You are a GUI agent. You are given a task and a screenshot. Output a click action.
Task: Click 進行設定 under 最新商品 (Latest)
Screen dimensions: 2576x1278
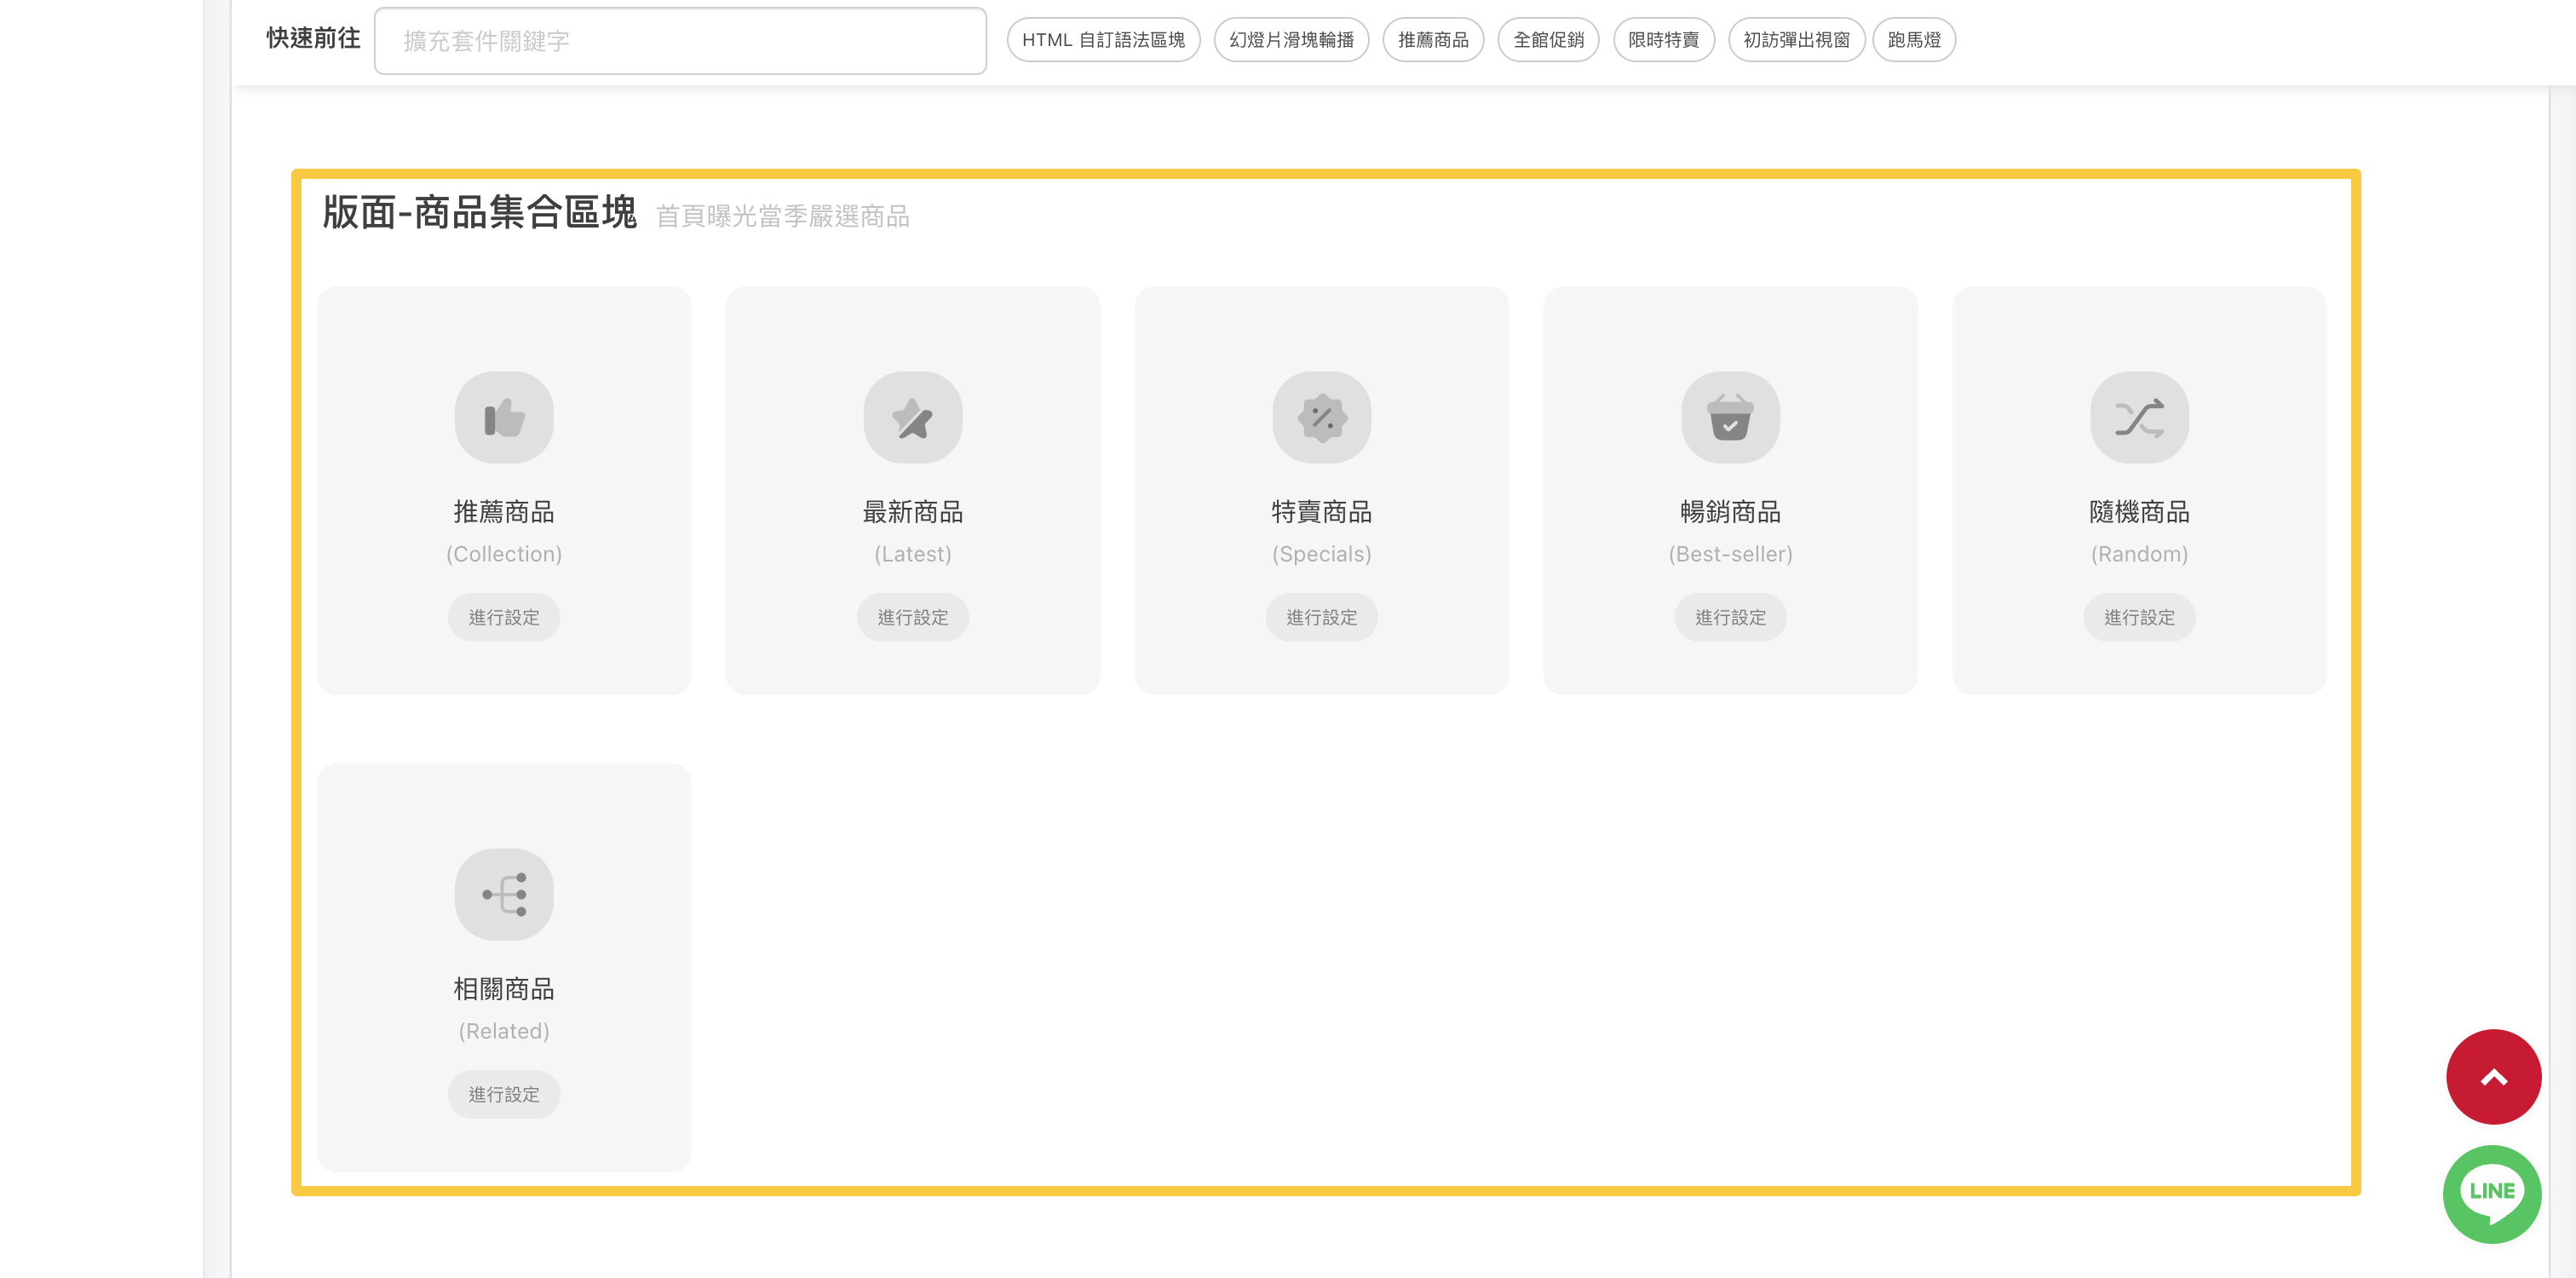coord(913,617)
